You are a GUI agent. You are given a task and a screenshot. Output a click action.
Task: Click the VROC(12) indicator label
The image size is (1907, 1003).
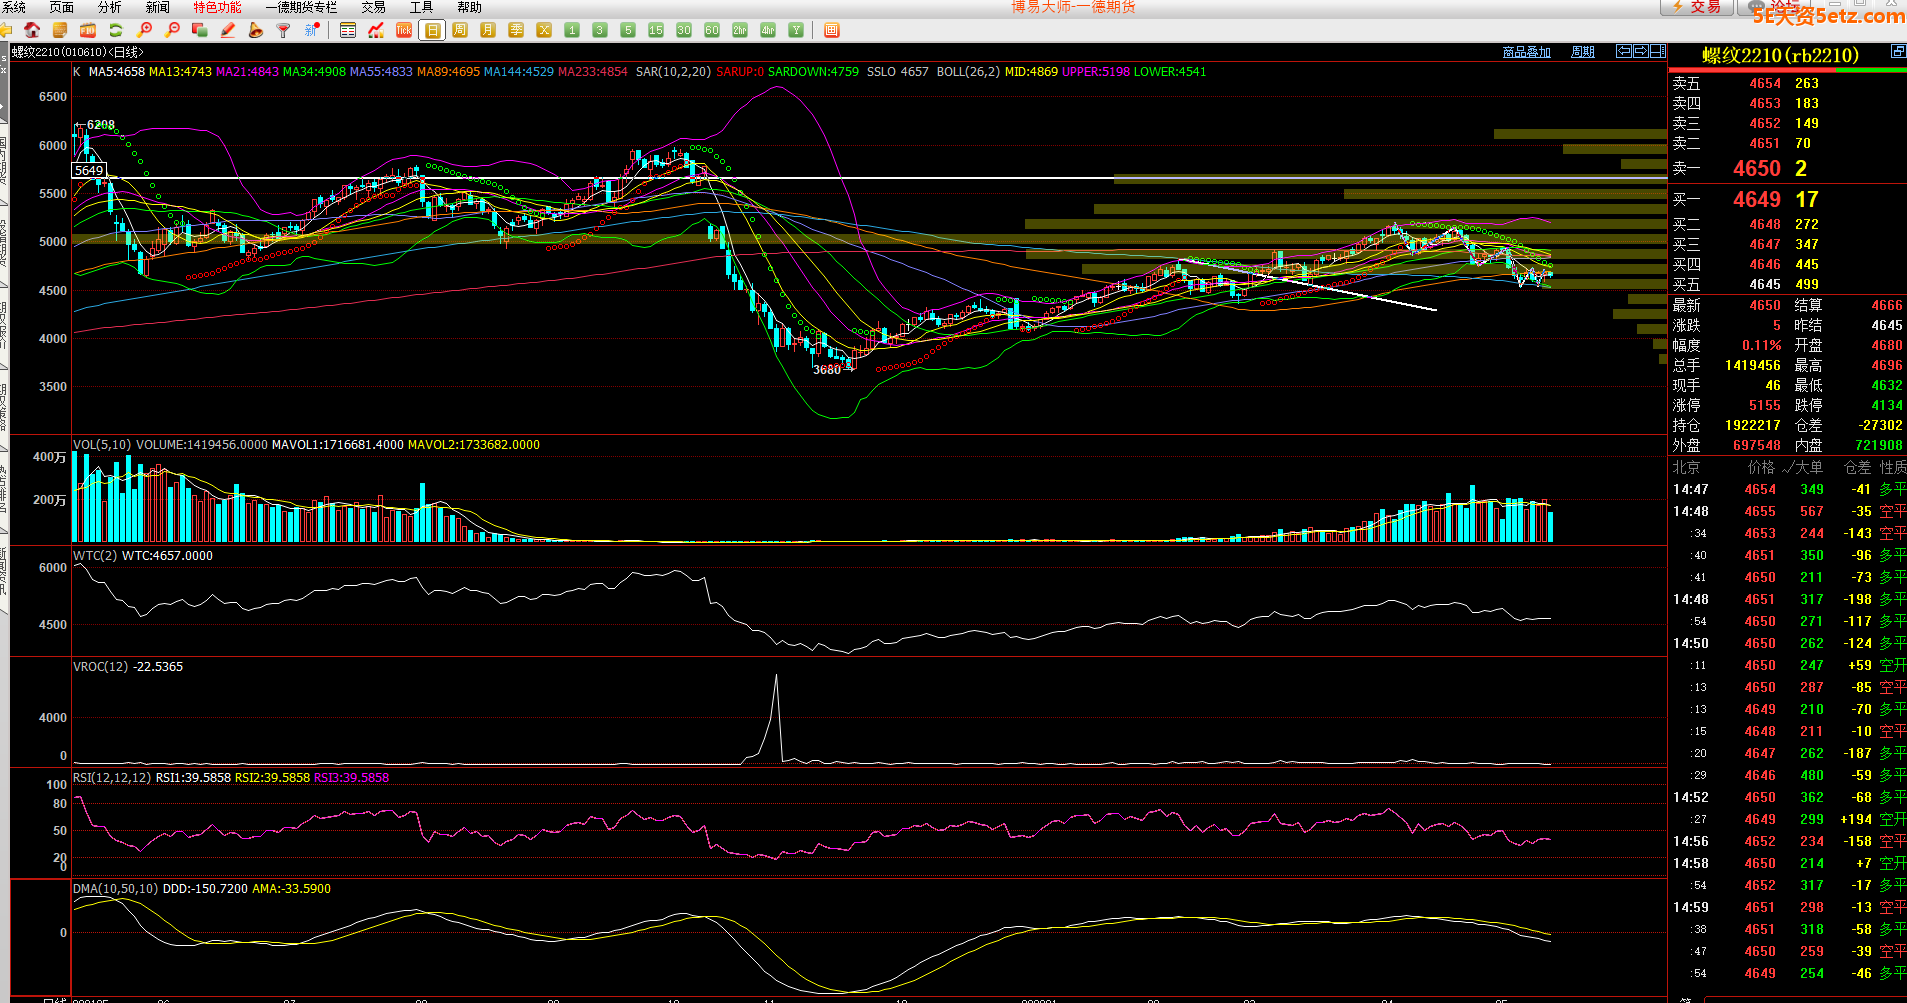[100, 667]
